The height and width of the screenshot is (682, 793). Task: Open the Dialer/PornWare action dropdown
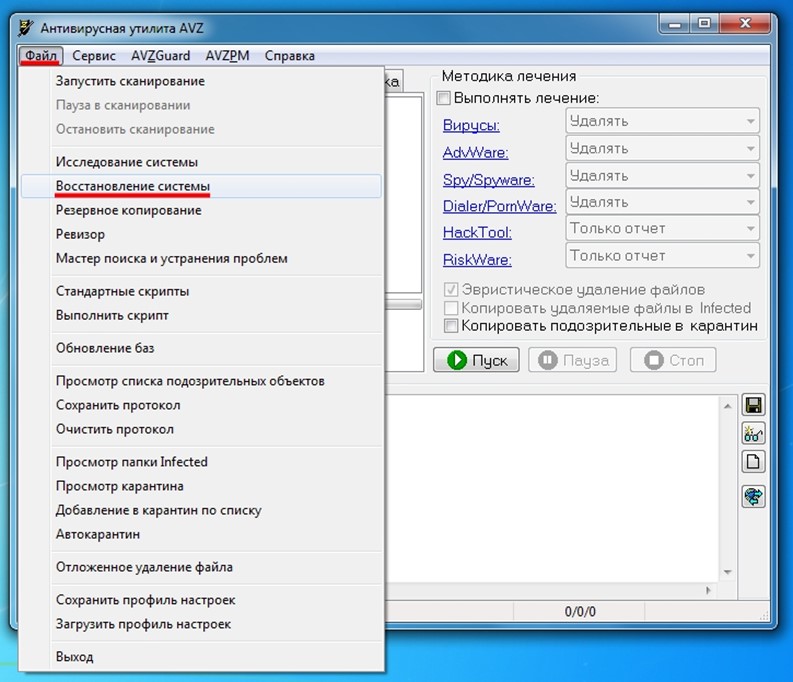pyautogui.click(x=663, y=202)
